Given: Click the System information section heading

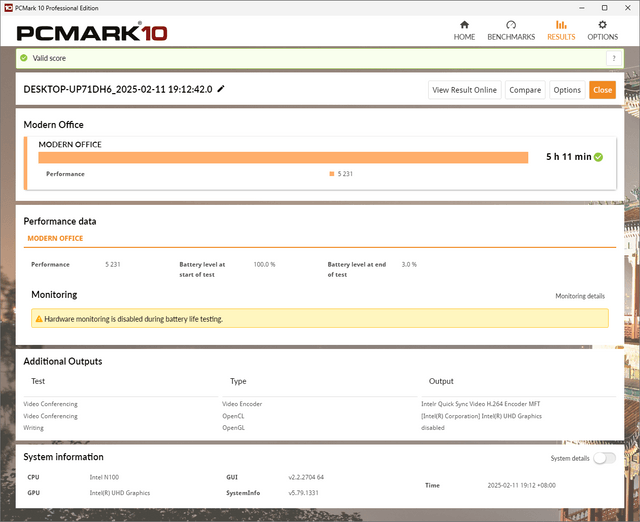Looking at the screenshot, I should pos(63,457).
